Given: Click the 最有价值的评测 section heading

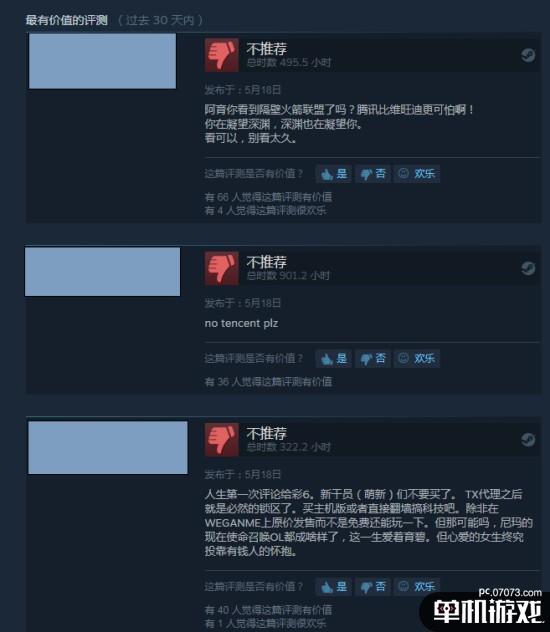Looking at the screenshot, I should click(66, 20).
